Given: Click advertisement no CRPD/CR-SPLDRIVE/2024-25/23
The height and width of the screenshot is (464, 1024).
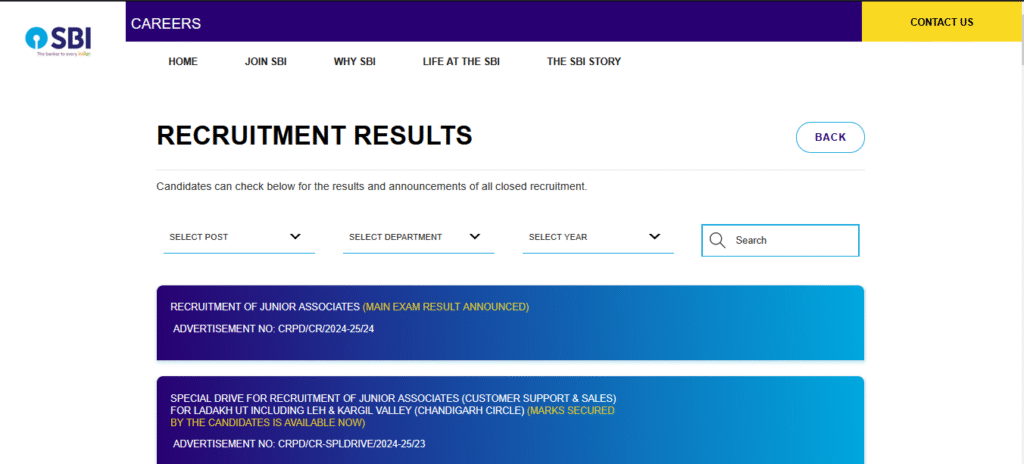Looking at the screenshot, I should (299, 444).
